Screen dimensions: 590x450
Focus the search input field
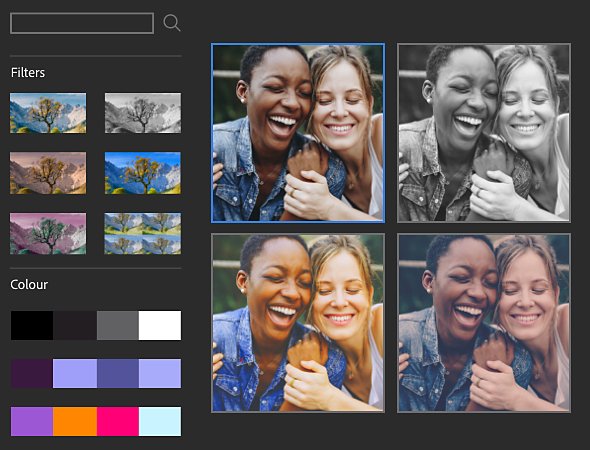click(x=82, y=23)
